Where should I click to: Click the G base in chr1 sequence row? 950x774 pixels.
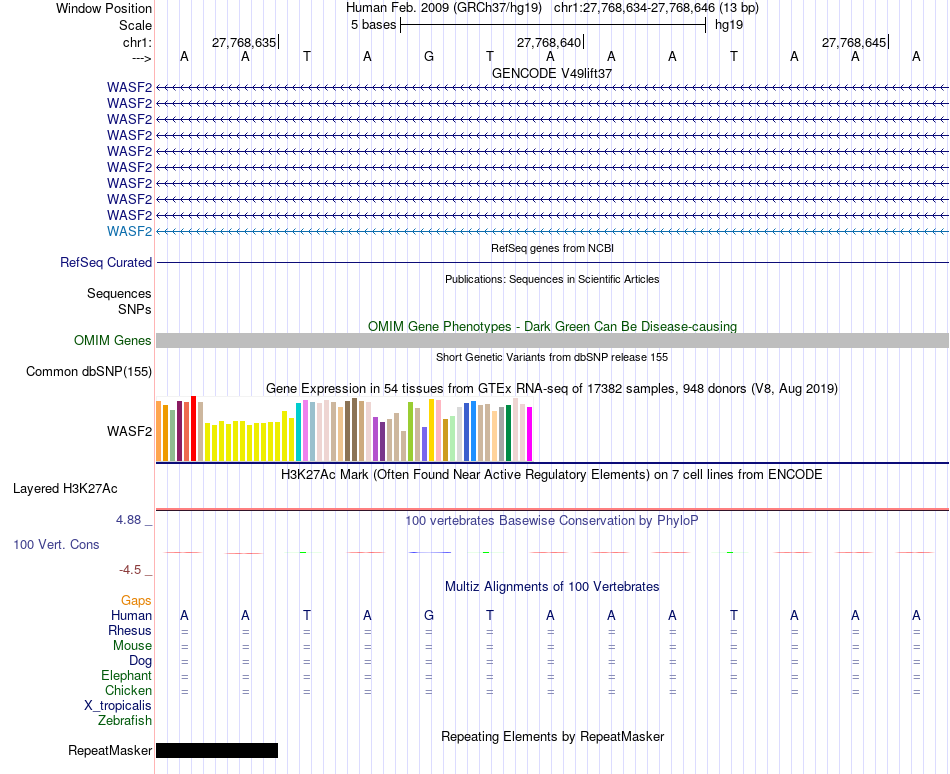pos(429,57)
